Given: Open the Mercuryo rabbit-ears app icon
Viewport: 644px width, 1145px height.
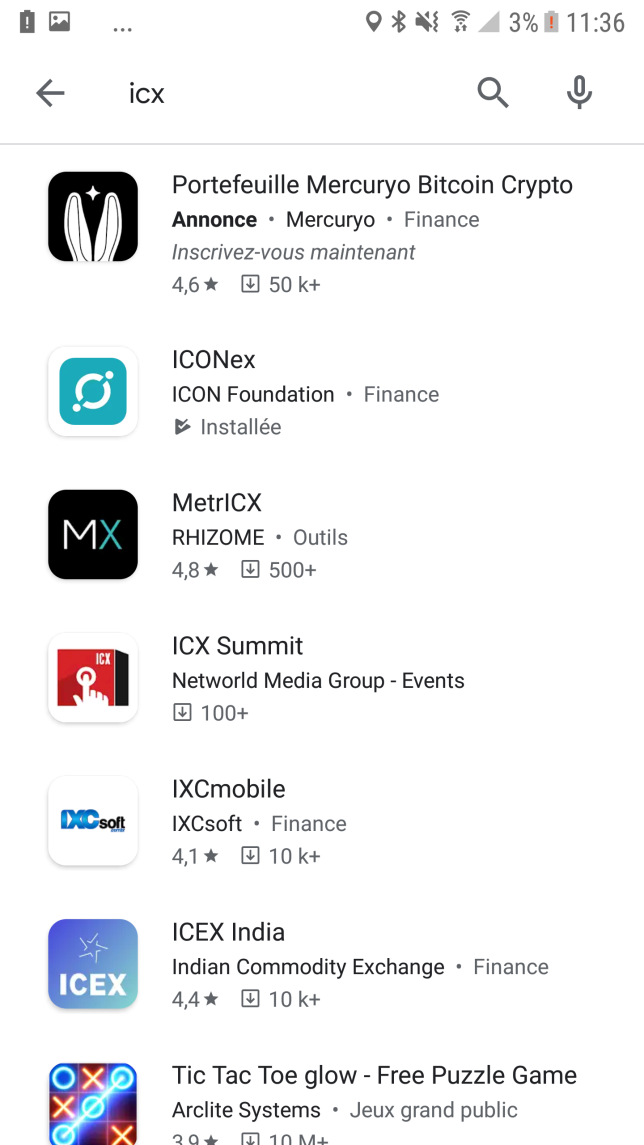Looking at the screenshot, I should (93, 217).
